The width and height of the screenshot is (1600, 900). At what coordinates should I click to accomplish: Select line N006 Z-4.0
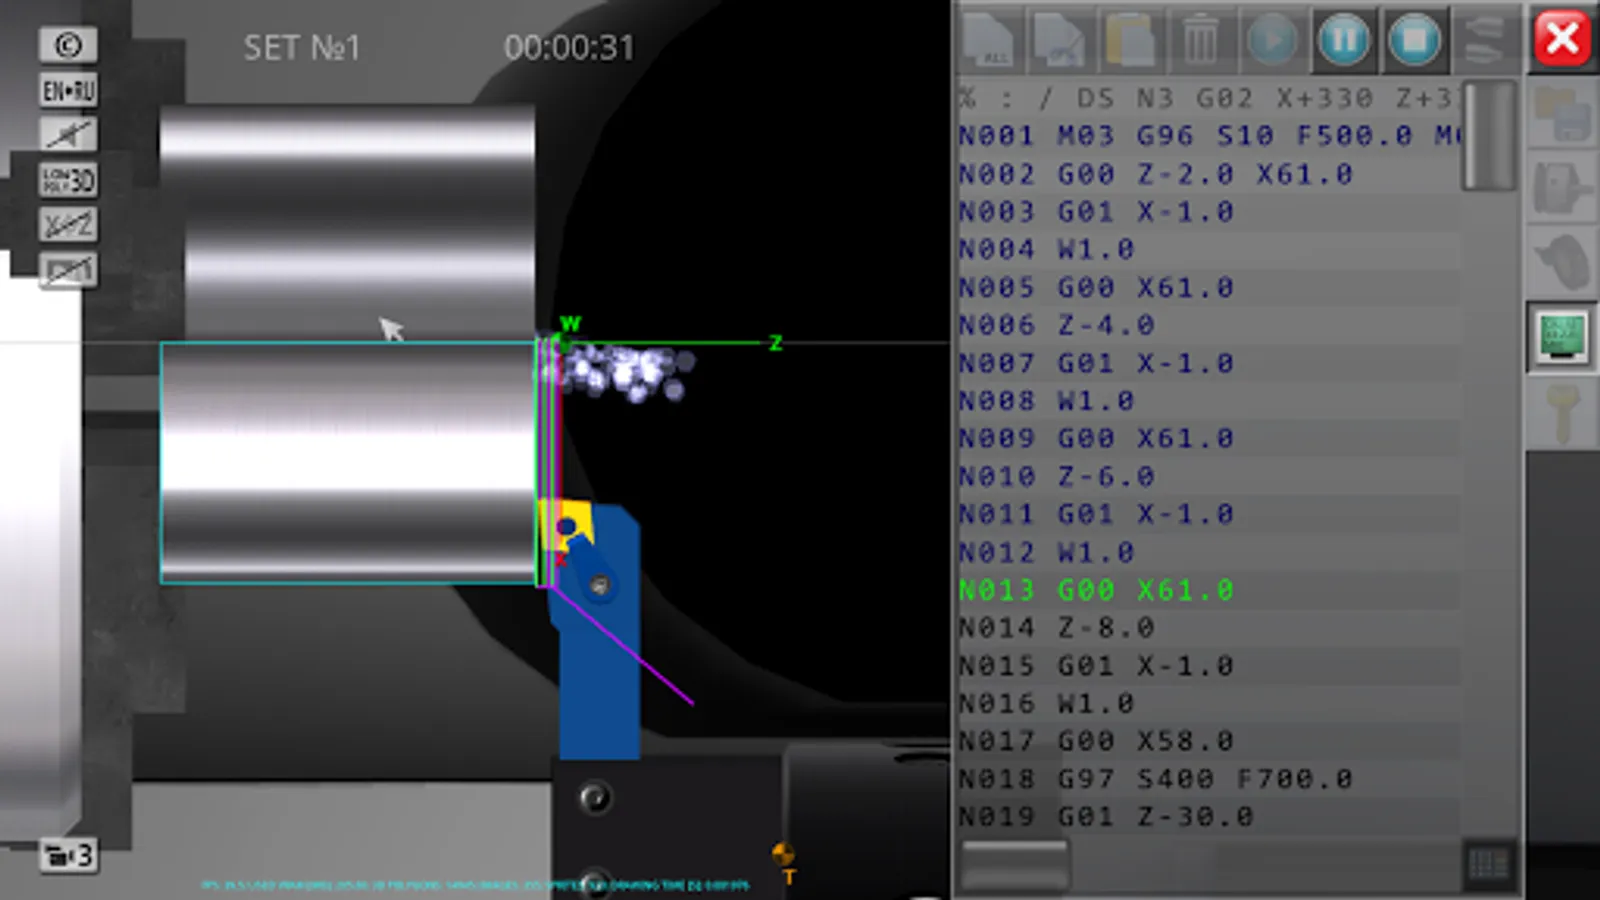[x=1208, y=325]
